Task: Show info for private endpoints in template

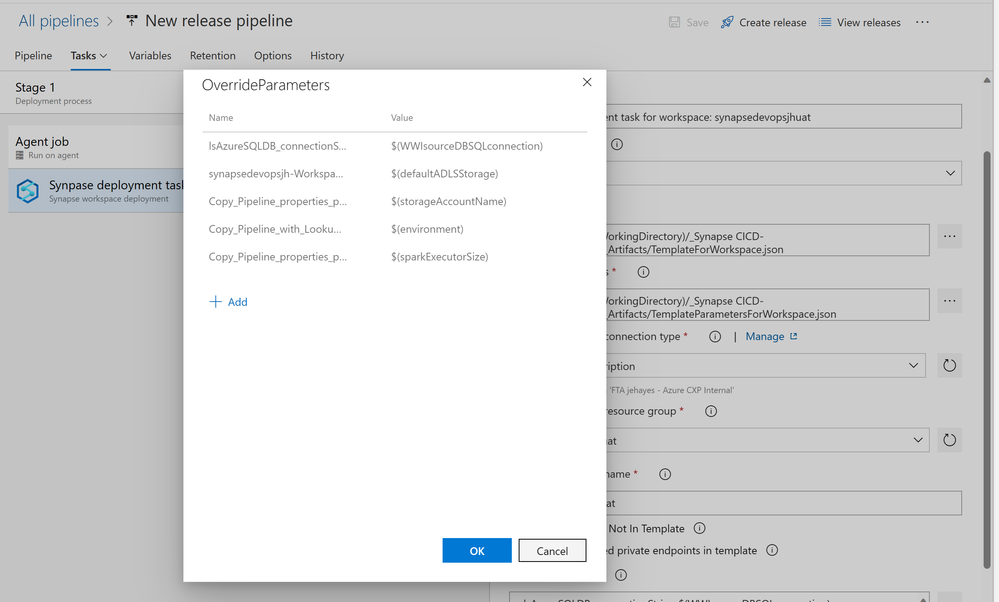Action: coord(772,550)
